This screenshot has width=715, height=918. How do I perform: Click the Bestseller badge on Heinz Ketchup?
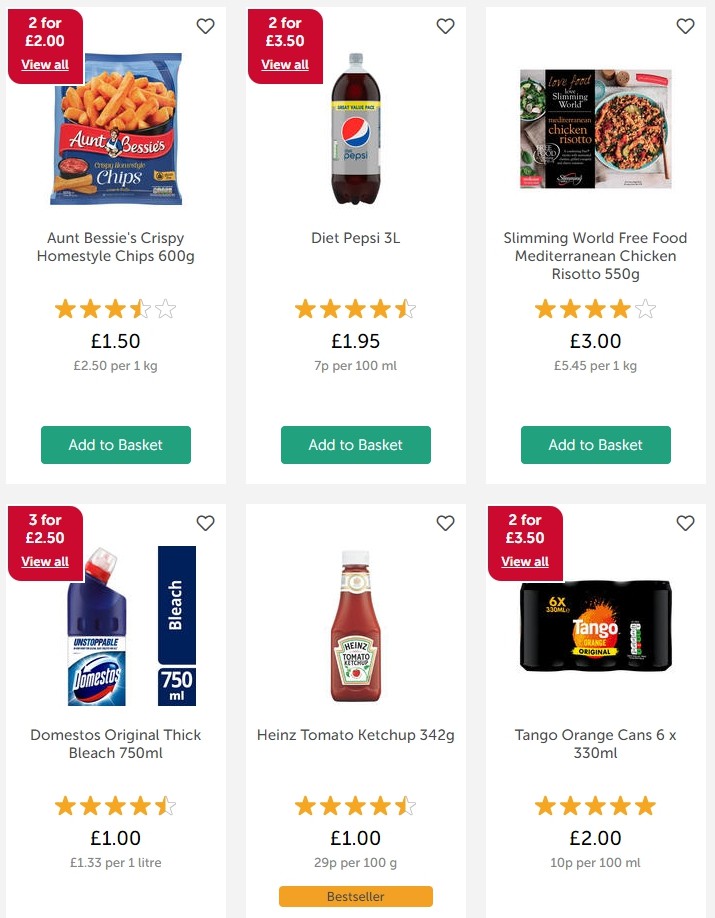[x=356, y=896]
